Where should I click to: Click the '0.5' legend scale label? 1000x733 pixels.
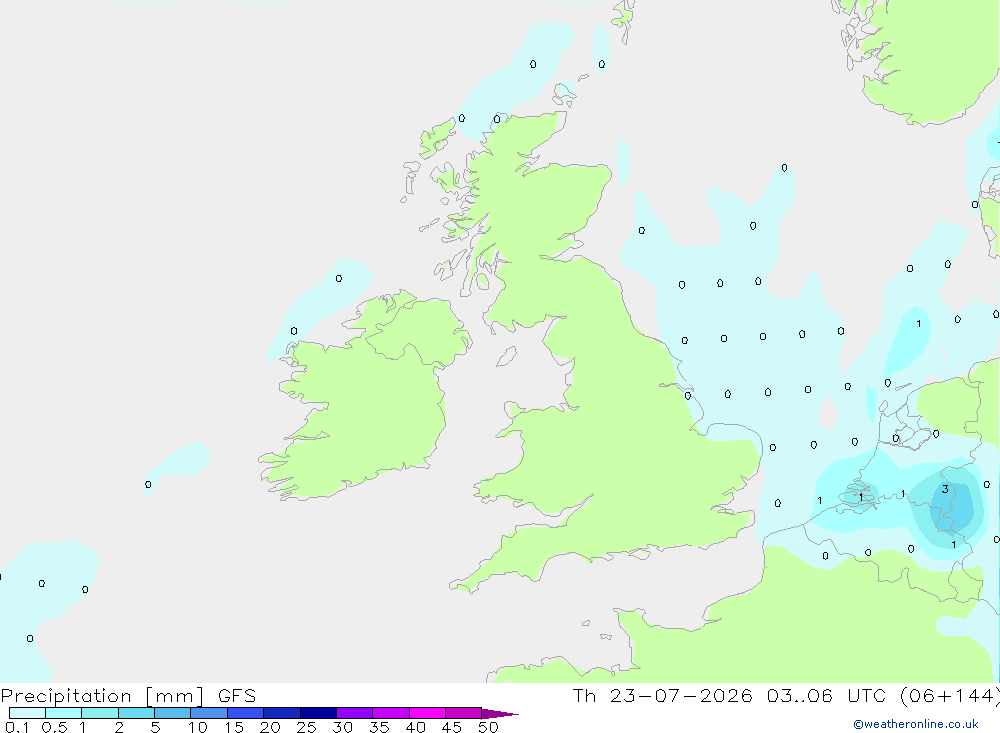[x=54, y=727]
